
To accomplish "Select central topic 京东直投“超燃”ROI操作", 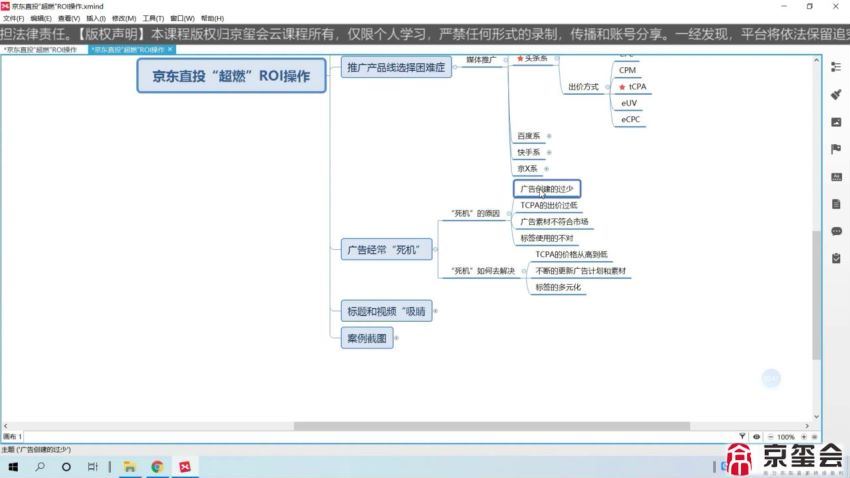I will coord(231,76).
